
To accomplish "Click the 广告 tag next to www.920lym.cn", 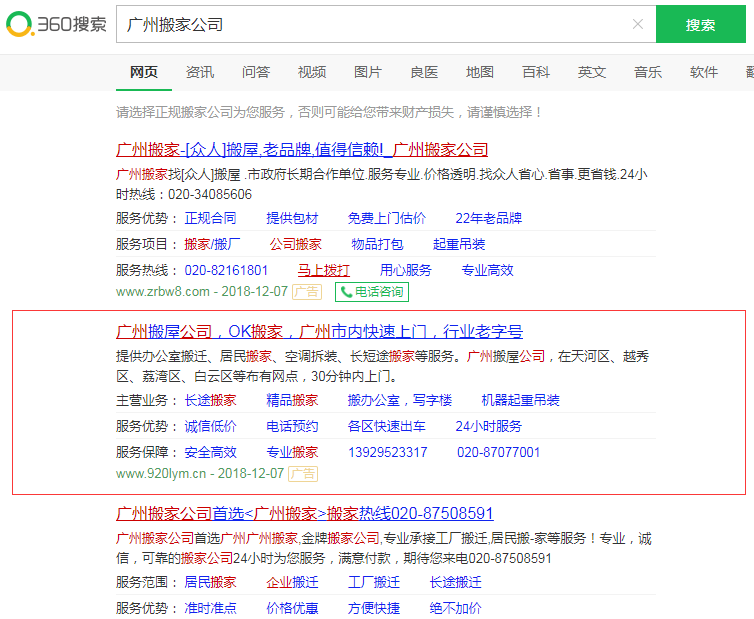I will (x=303, y=473).
